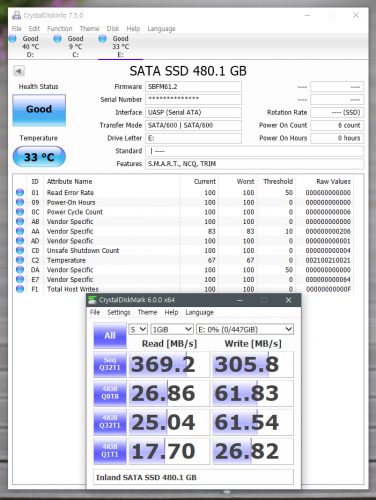Click status orb for Total Host Writes

click(20, 289)
